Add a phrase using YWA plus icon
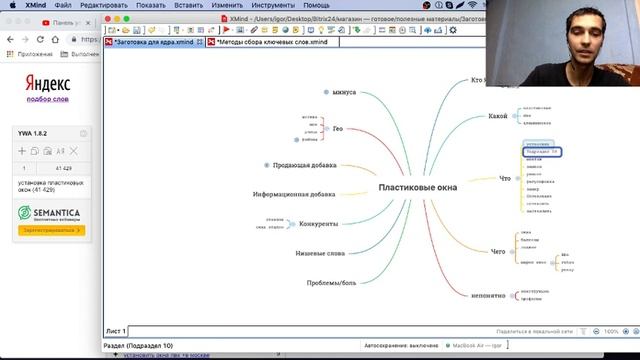 [22, 151]
